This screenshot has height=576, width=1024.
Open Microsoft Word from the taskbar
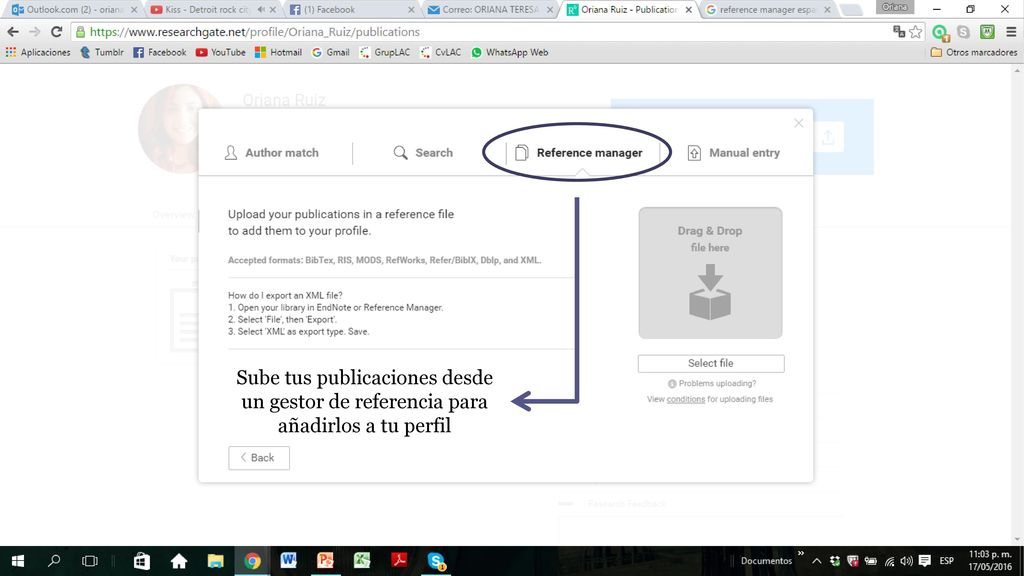pyautogui.click(x=289, y=560)
